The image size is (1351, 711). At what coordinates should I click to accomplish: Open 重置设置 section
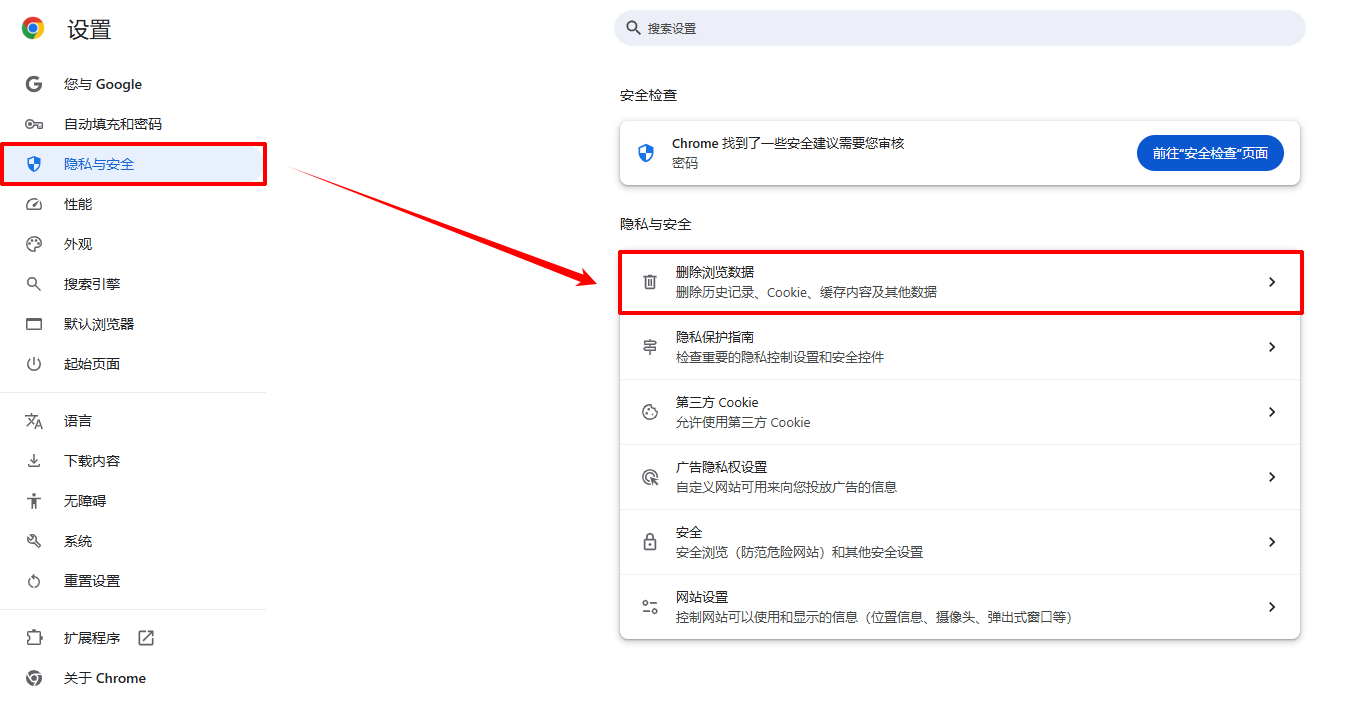pos(133,581)
